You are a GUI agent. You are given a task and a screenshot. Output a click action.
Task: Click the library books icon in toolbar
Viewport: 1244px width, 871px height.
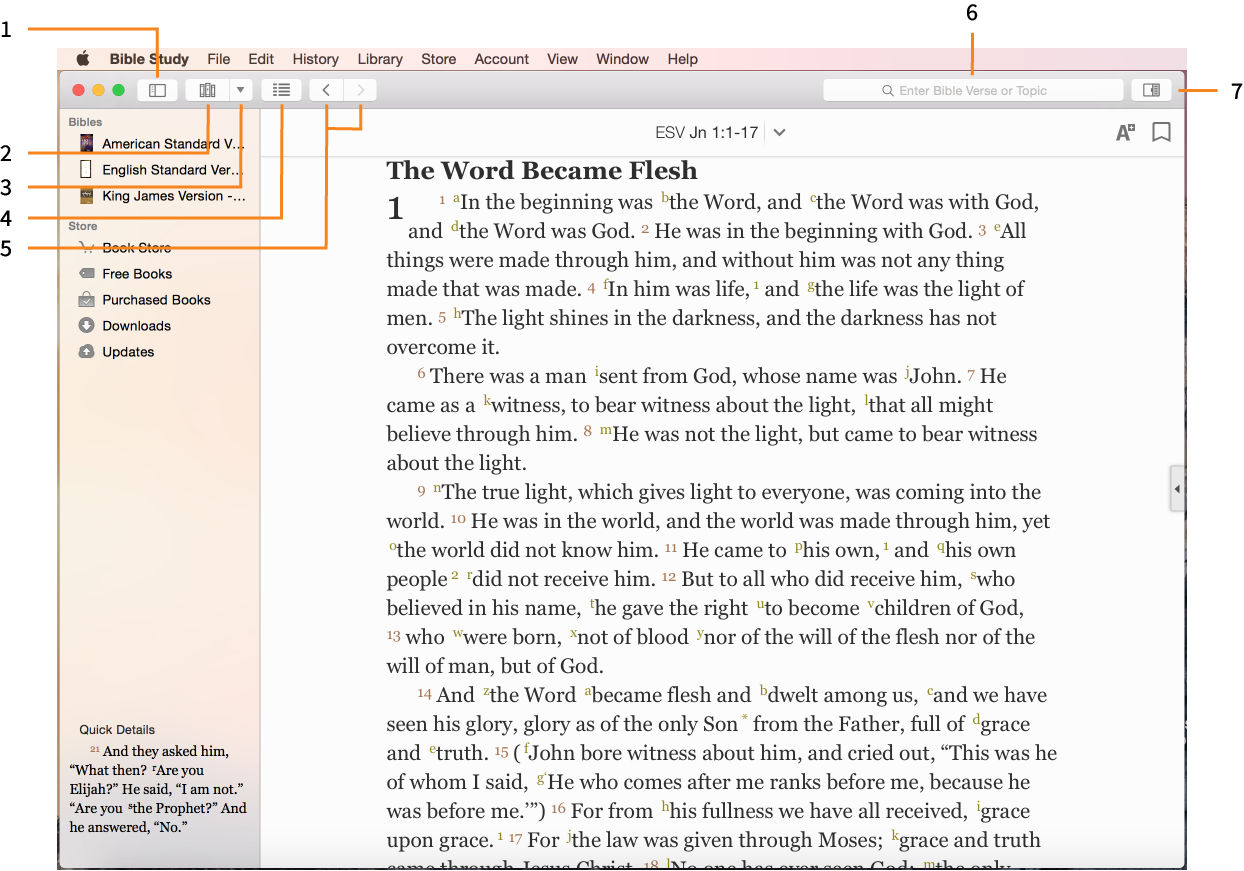(207, 90)
